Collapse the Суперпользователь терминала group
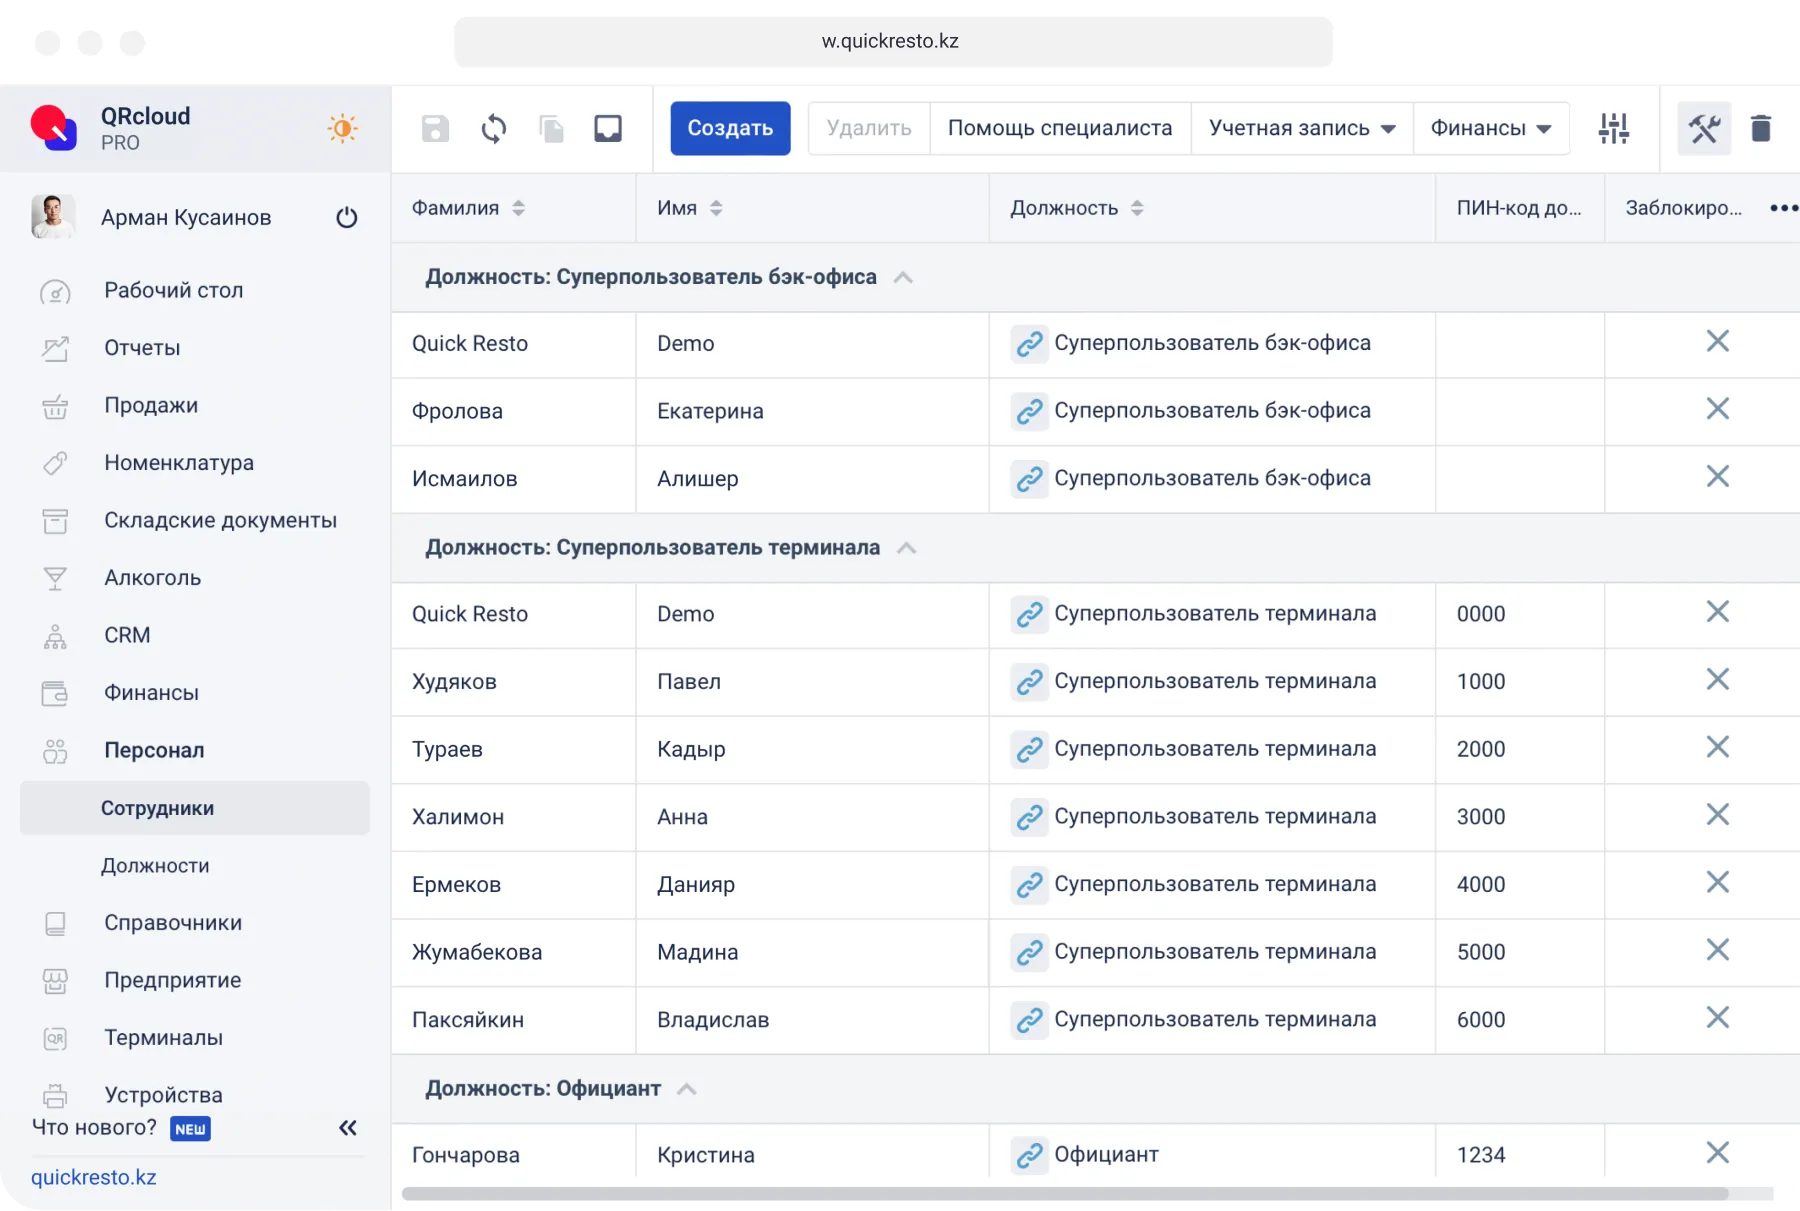Viewport: 1800px width, 1211px height. pos(907,548)
